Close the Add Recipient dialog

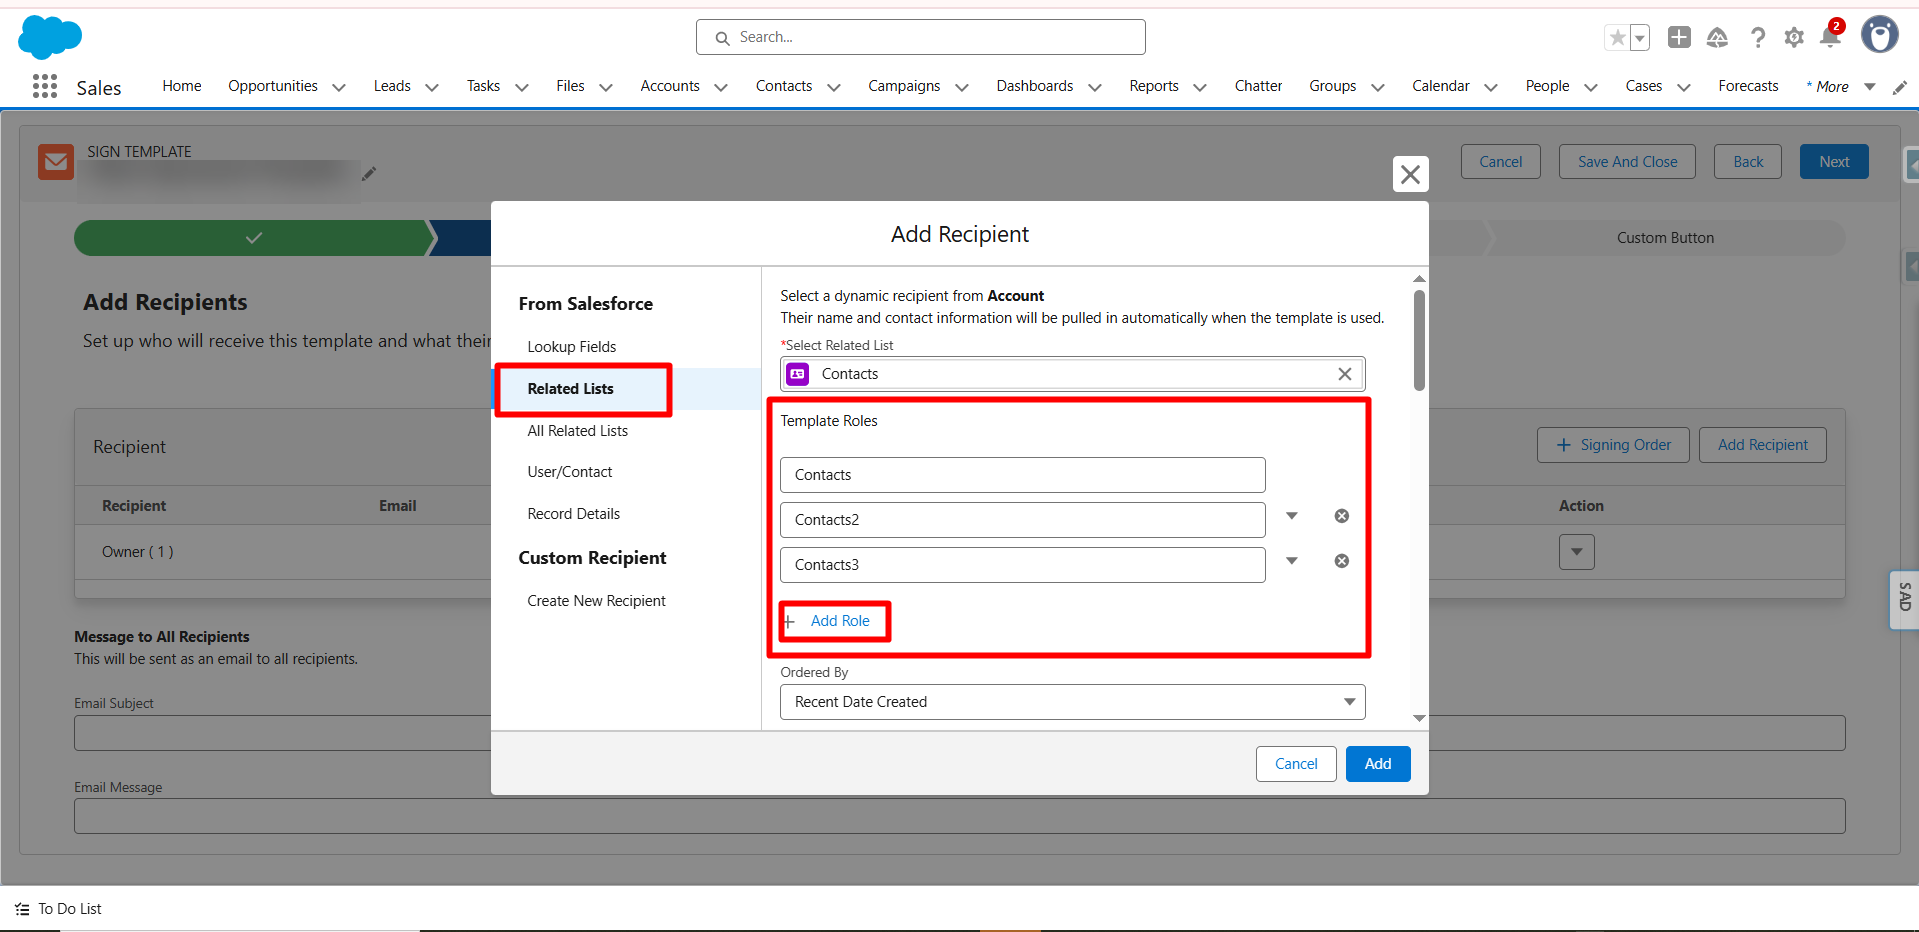coord(1410,174)
